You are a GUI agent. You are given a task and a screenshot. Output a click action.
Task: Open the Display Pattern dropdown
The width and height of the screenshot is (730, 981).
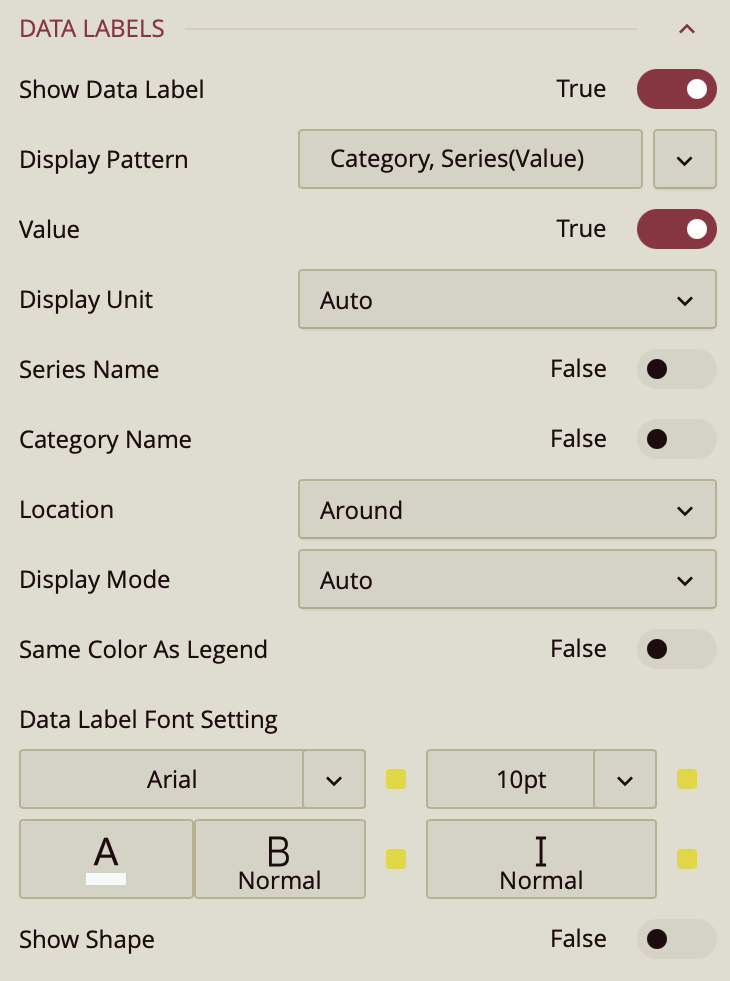click(x=685, y=159)
